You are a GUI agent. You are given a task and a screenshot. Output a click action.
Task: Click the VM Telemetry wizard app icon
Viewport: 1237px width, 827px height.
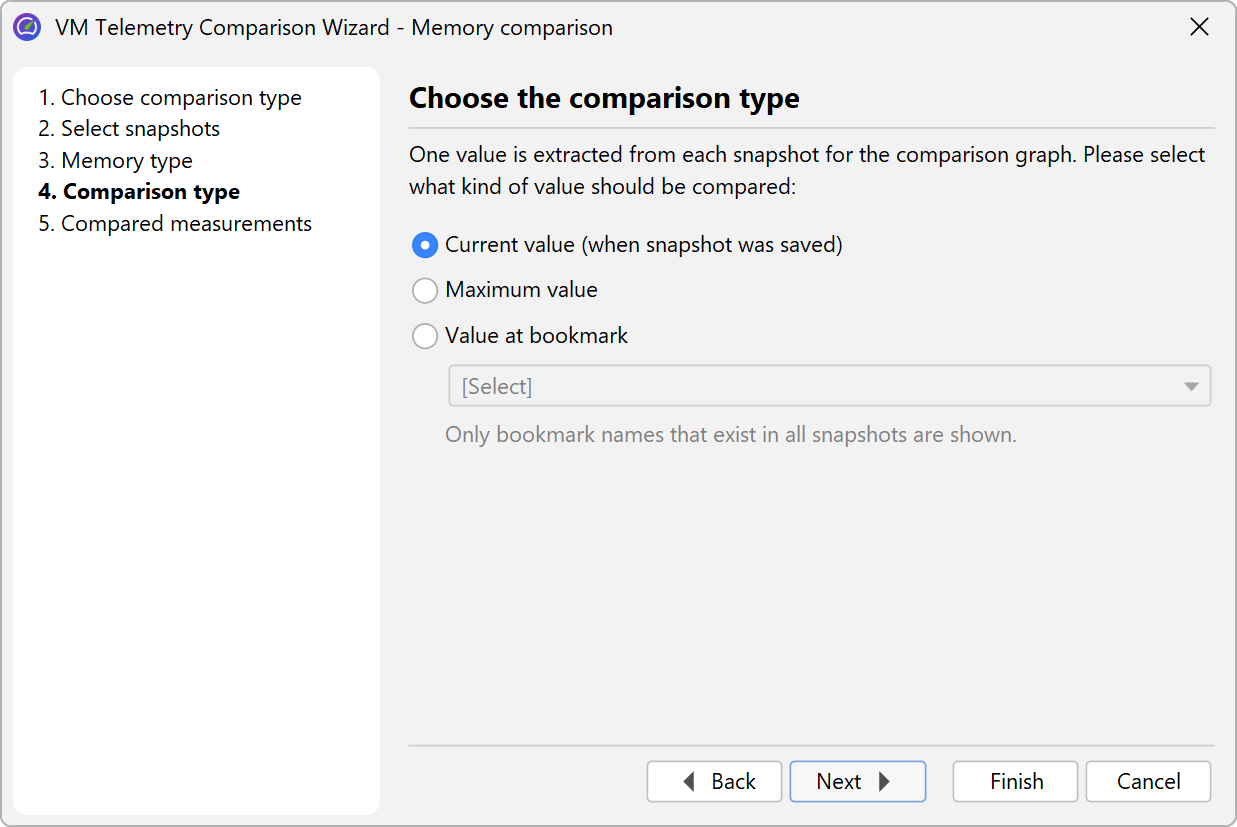pyautogui.click(x=27, y=27)
